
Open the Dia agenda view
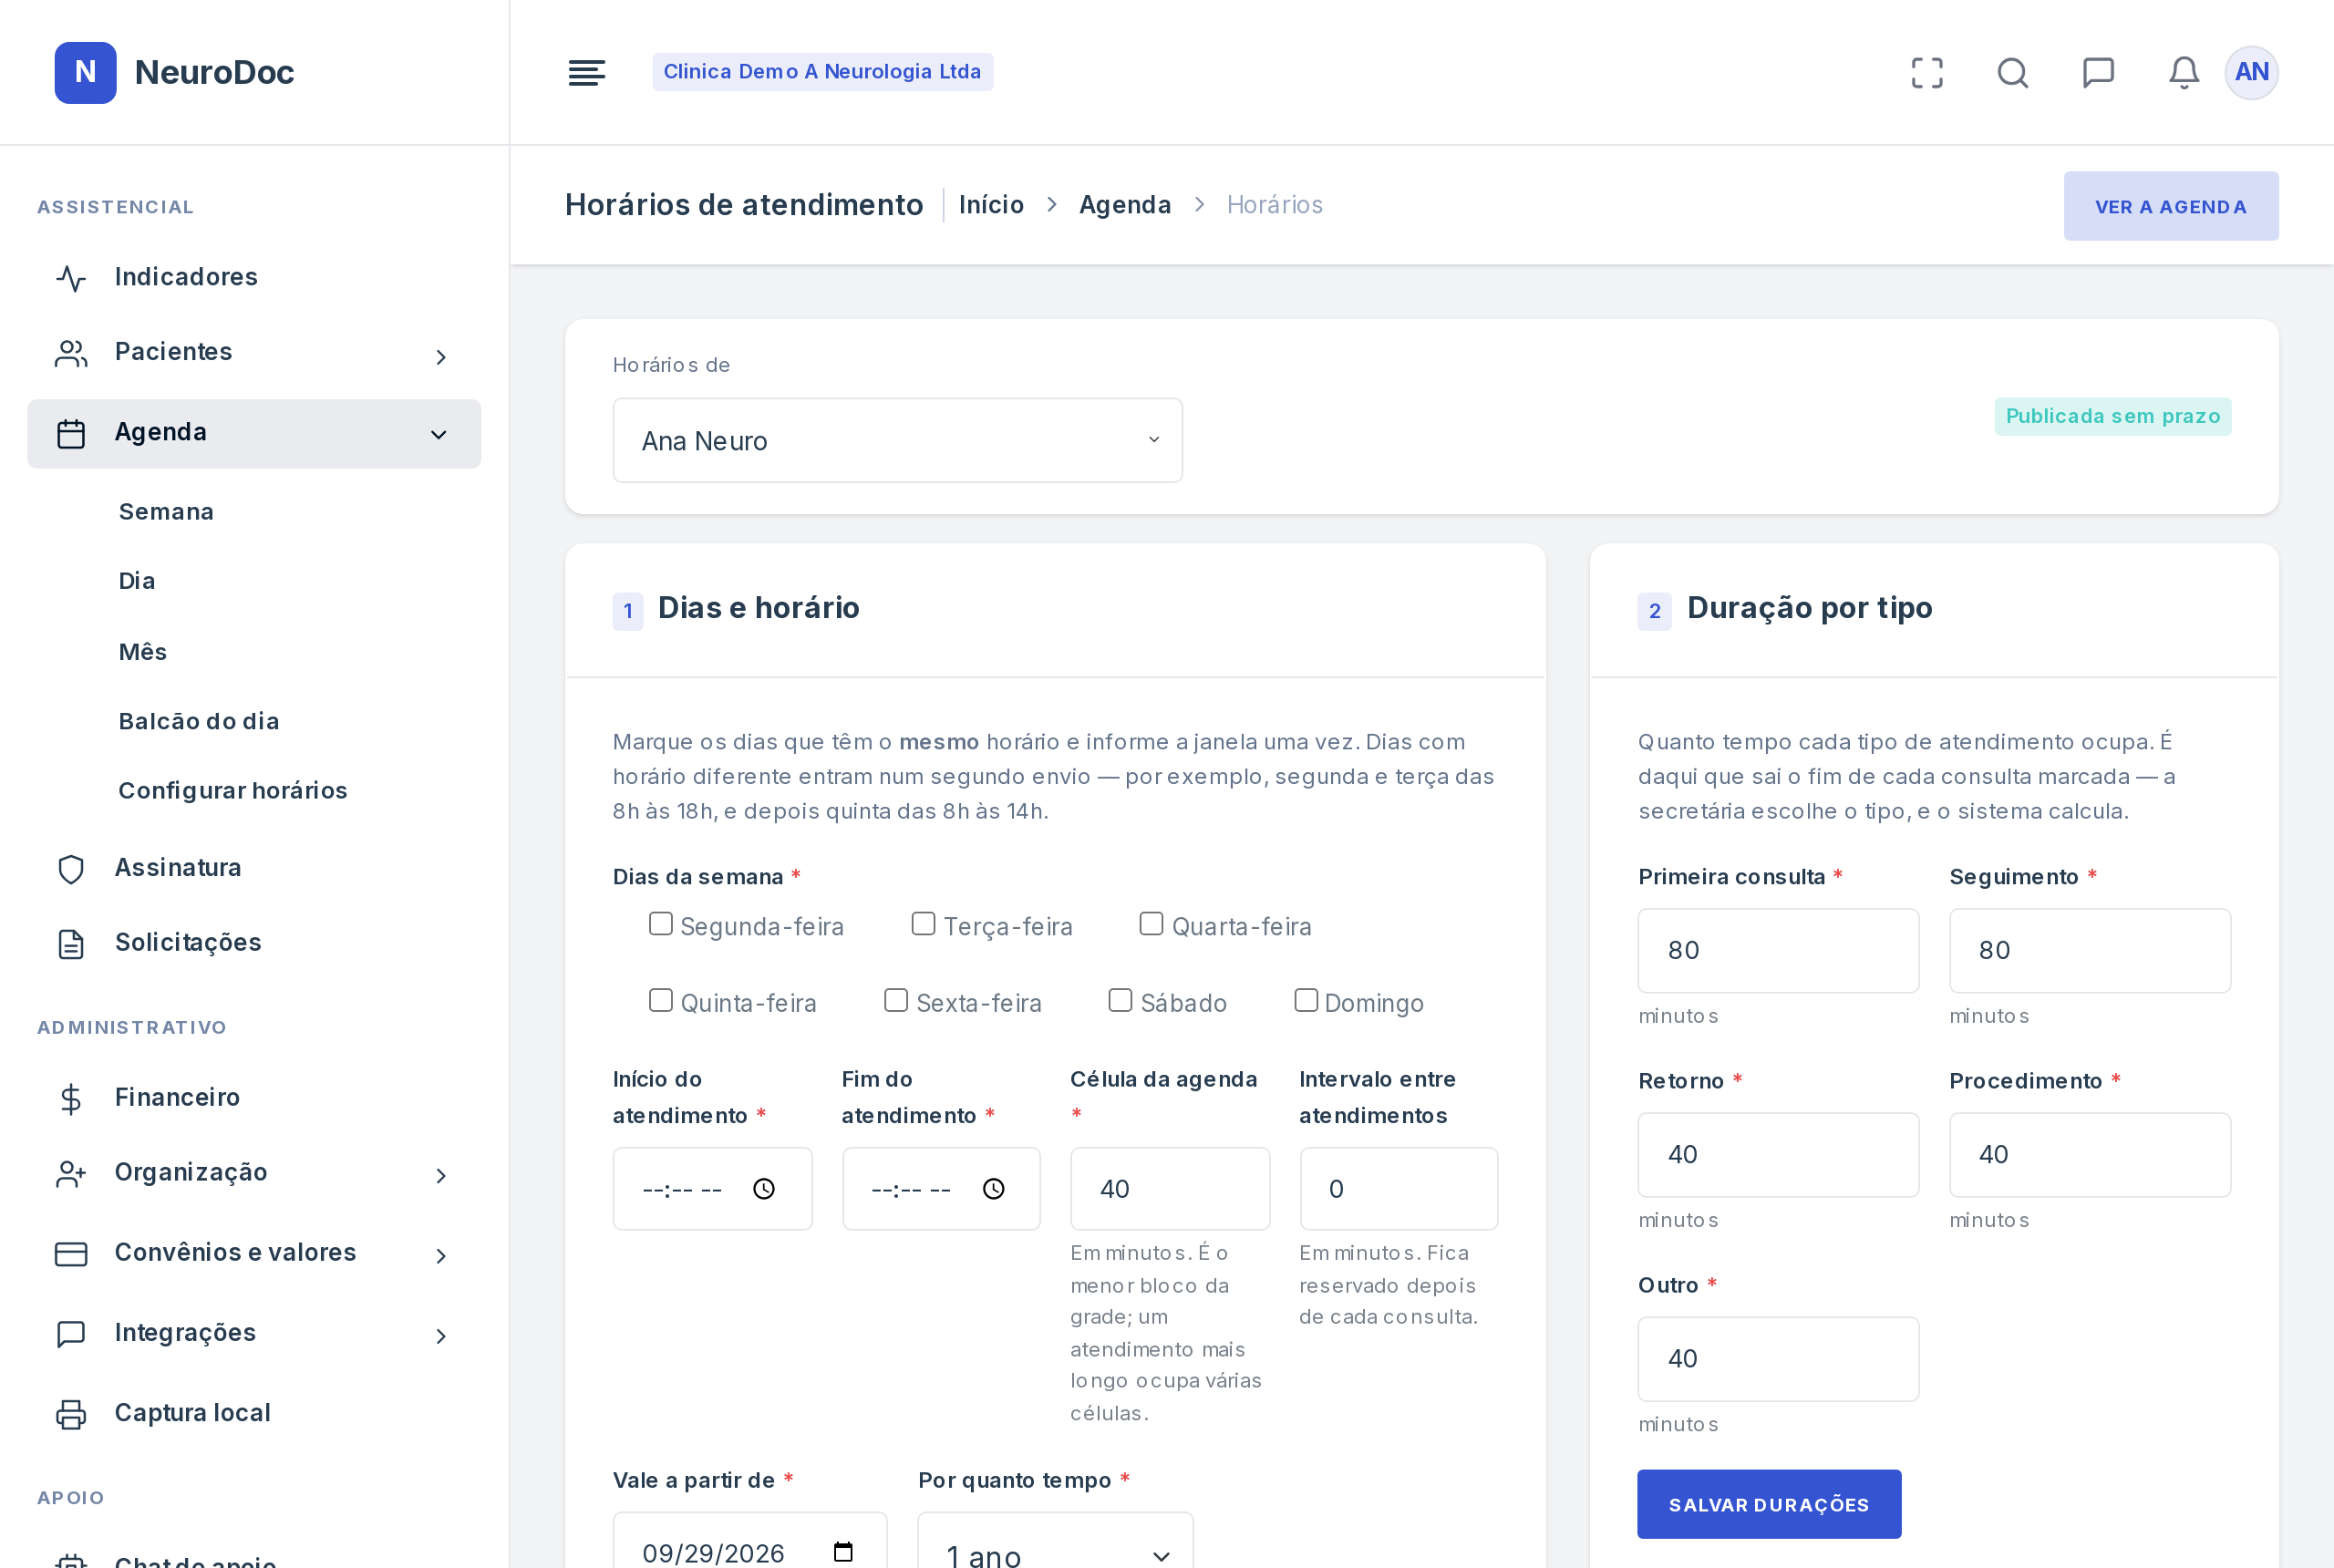point(137,581)
